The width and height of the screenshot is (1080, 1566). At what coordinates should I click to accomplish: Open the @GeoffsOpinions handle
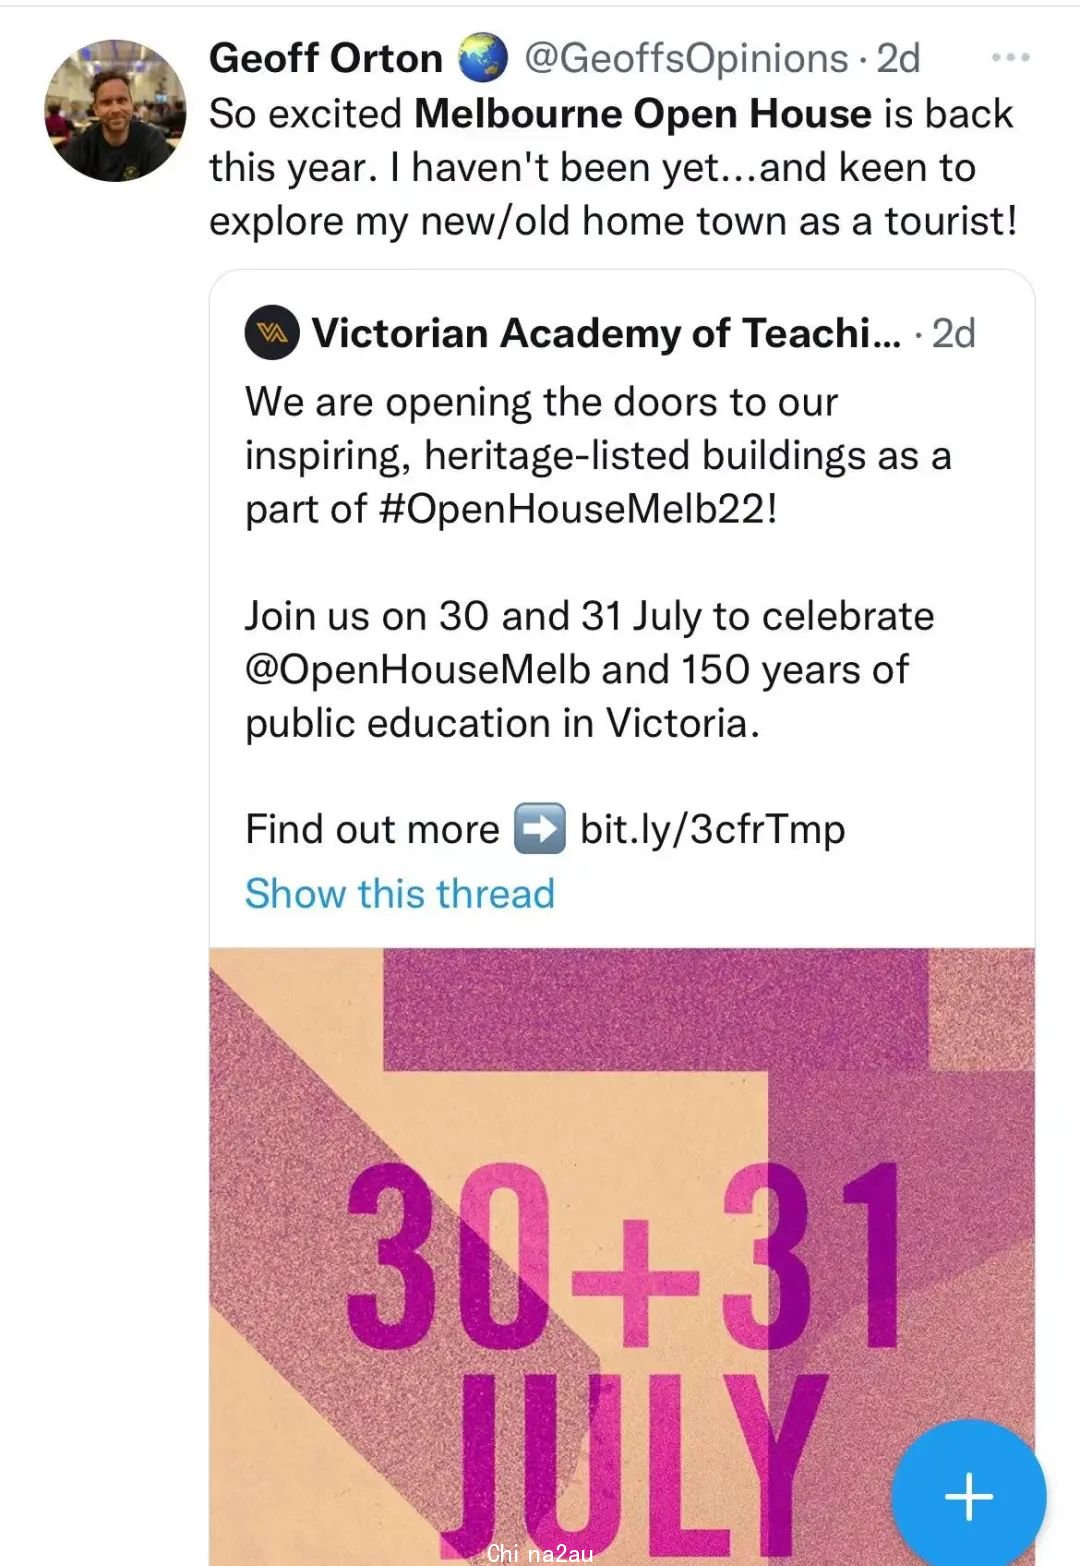click(x=686, y=59)
